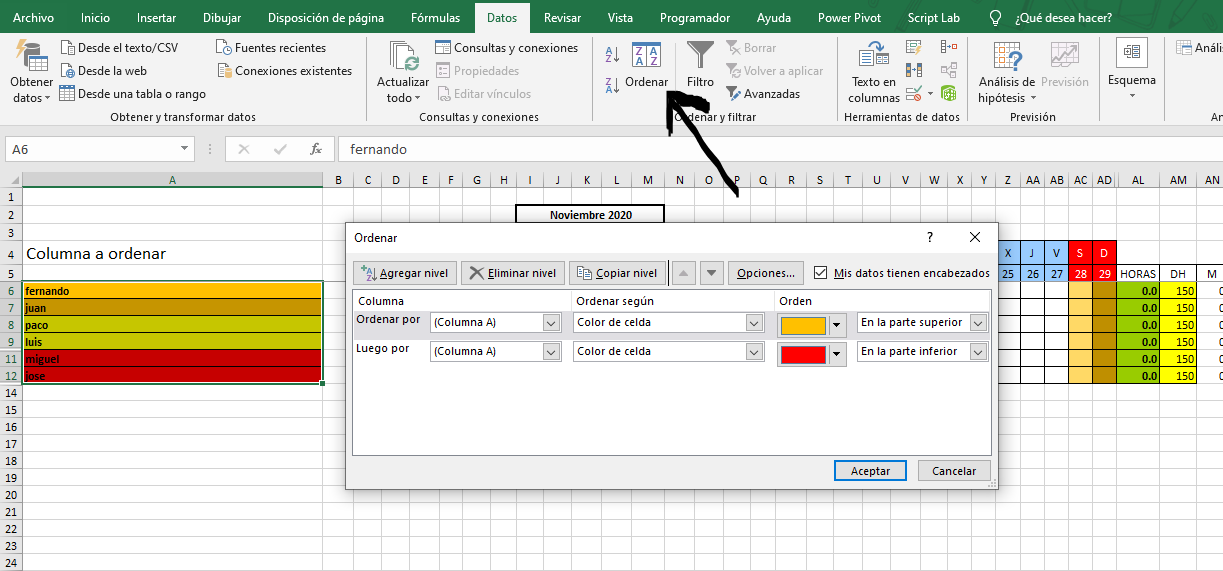This screenshot has height=571, width=1223.
Task: Open Análisis de hipótesis menu
Action: (1007, 72)
